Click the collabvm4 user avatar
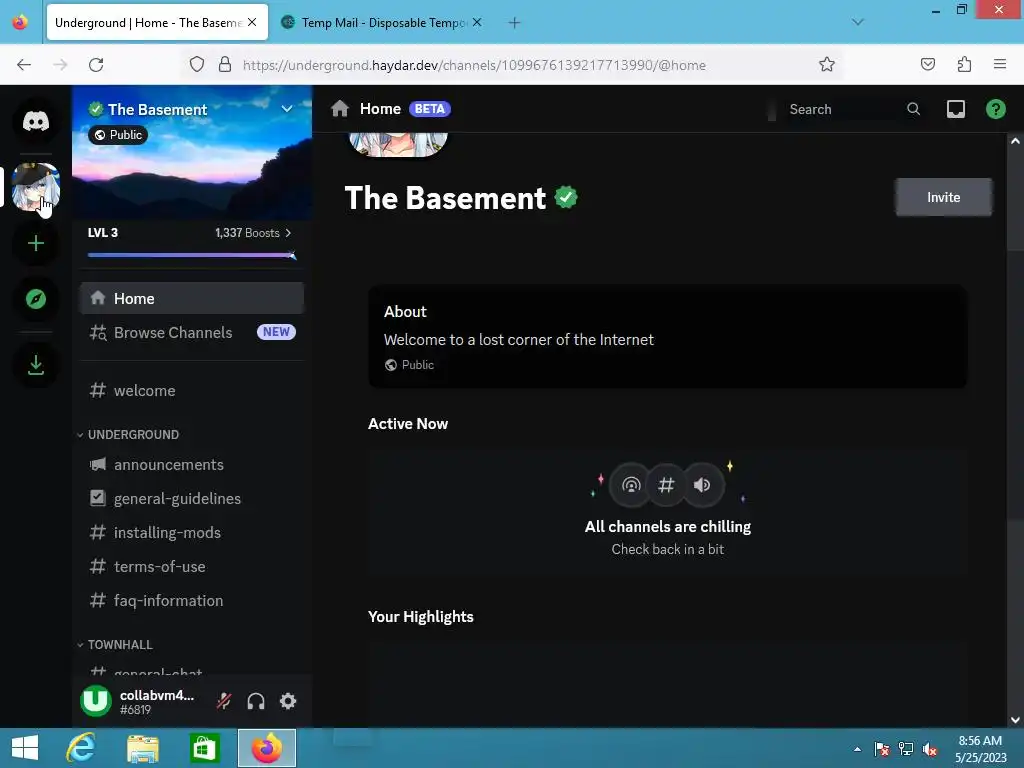The image size is (1024, 768). click(96, 701)
